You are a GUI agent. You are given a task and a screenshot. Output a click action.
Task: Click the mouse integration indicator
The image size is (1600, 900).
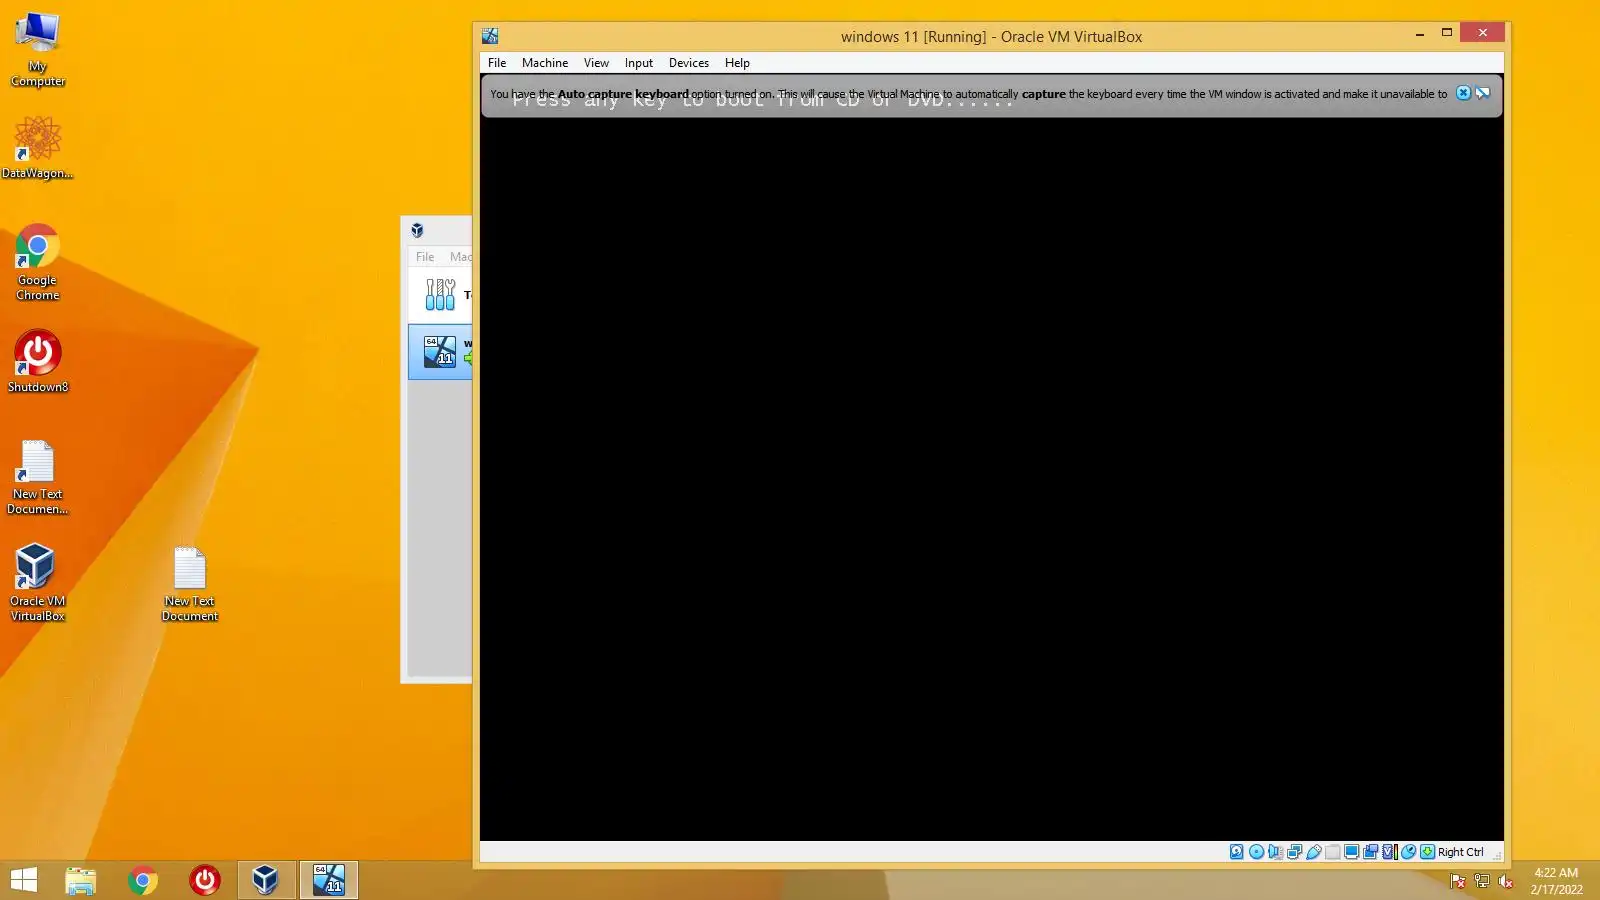[1408, 852]
